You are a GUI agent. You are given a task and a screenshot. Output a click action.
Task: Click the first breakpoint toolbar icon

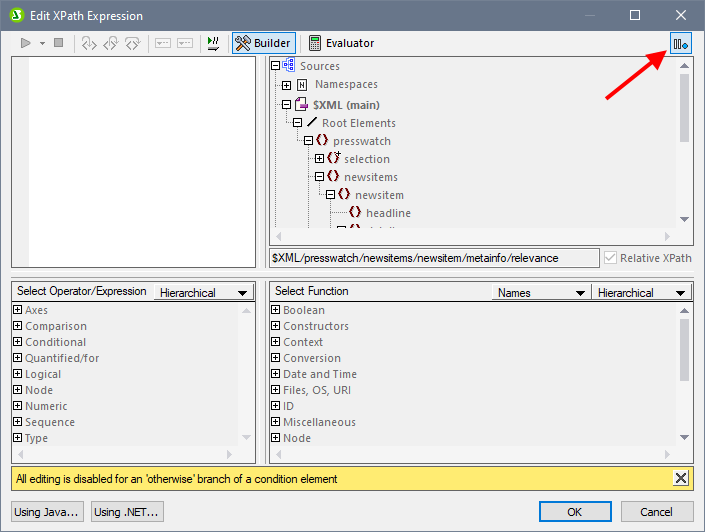pyautogui.click(x=163, y=43)
